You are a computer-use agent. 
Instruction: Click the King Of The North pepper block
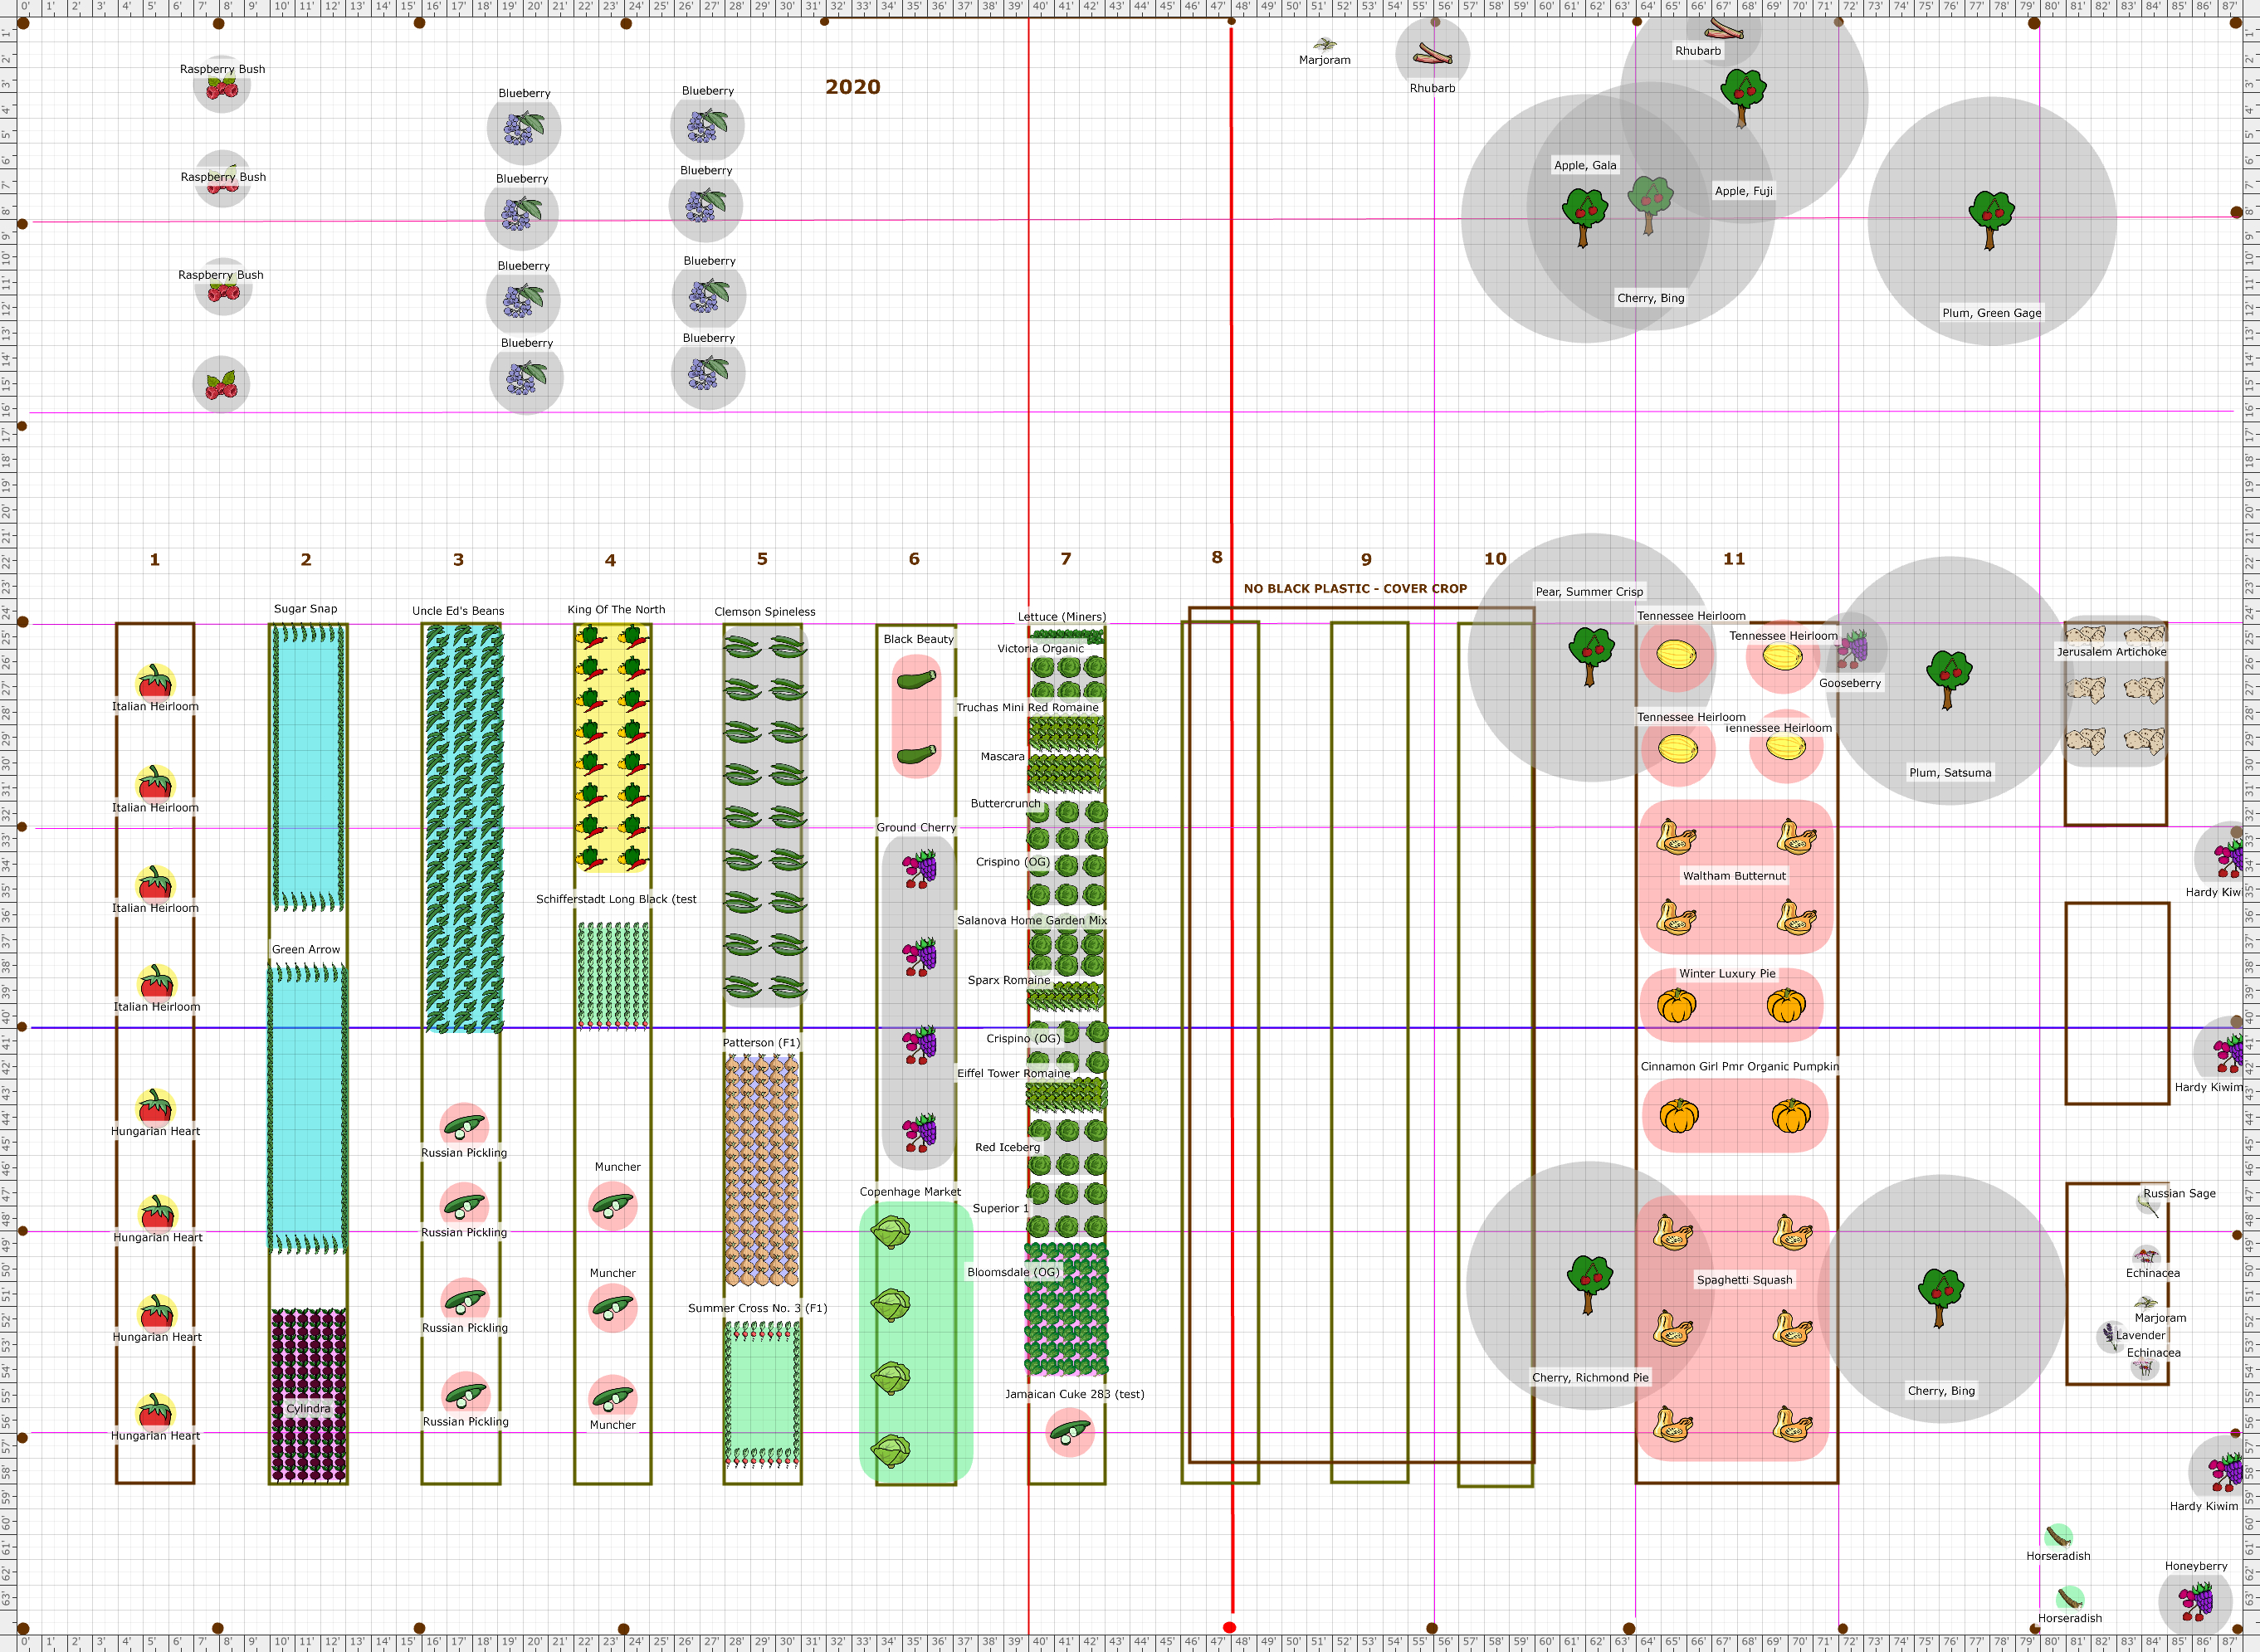(612, 748)
